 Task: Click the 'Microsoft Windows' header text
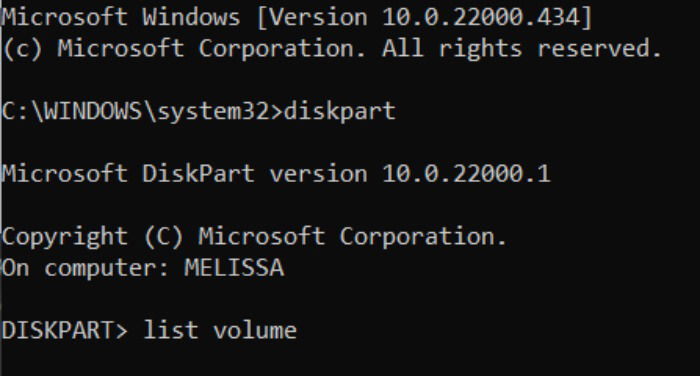(x=121, y=17)
